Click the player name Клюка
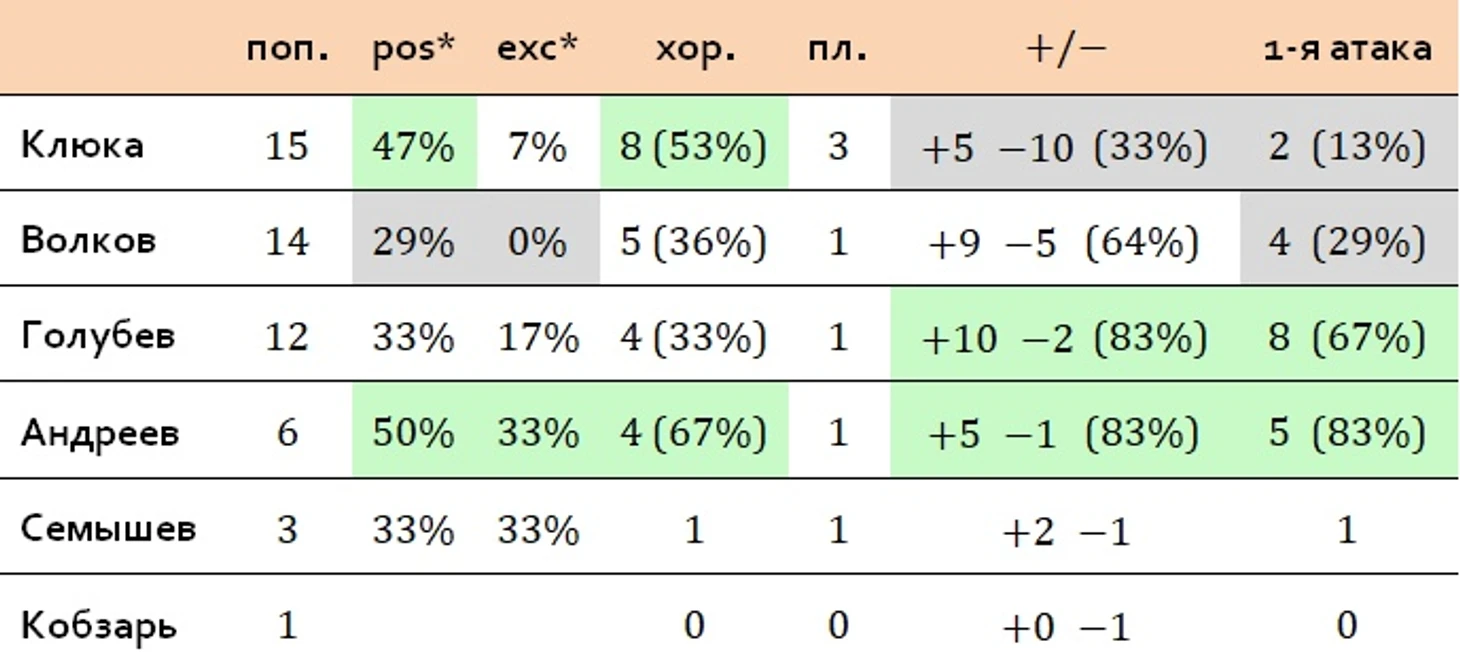 pos(82,146)
